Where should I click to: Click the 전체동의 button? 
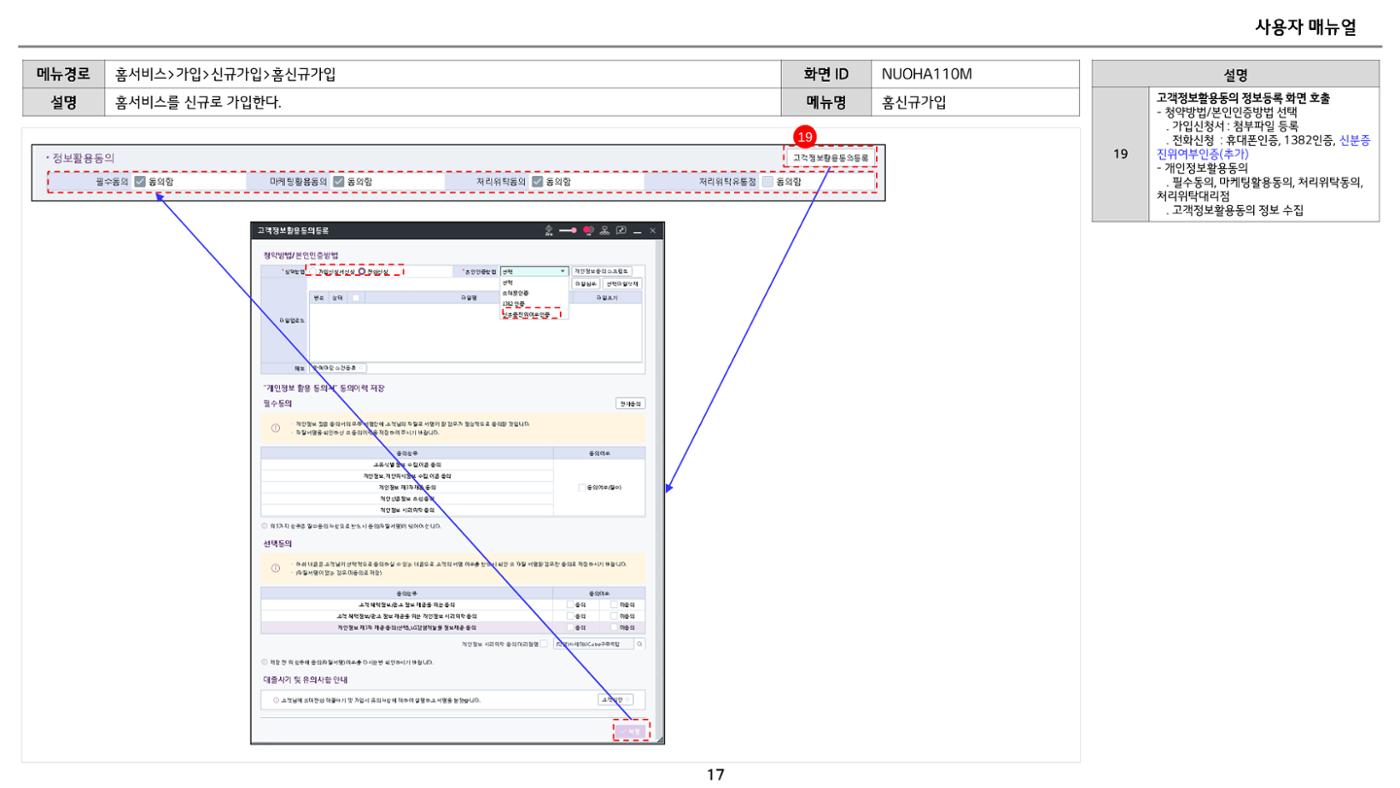(630, 403)
